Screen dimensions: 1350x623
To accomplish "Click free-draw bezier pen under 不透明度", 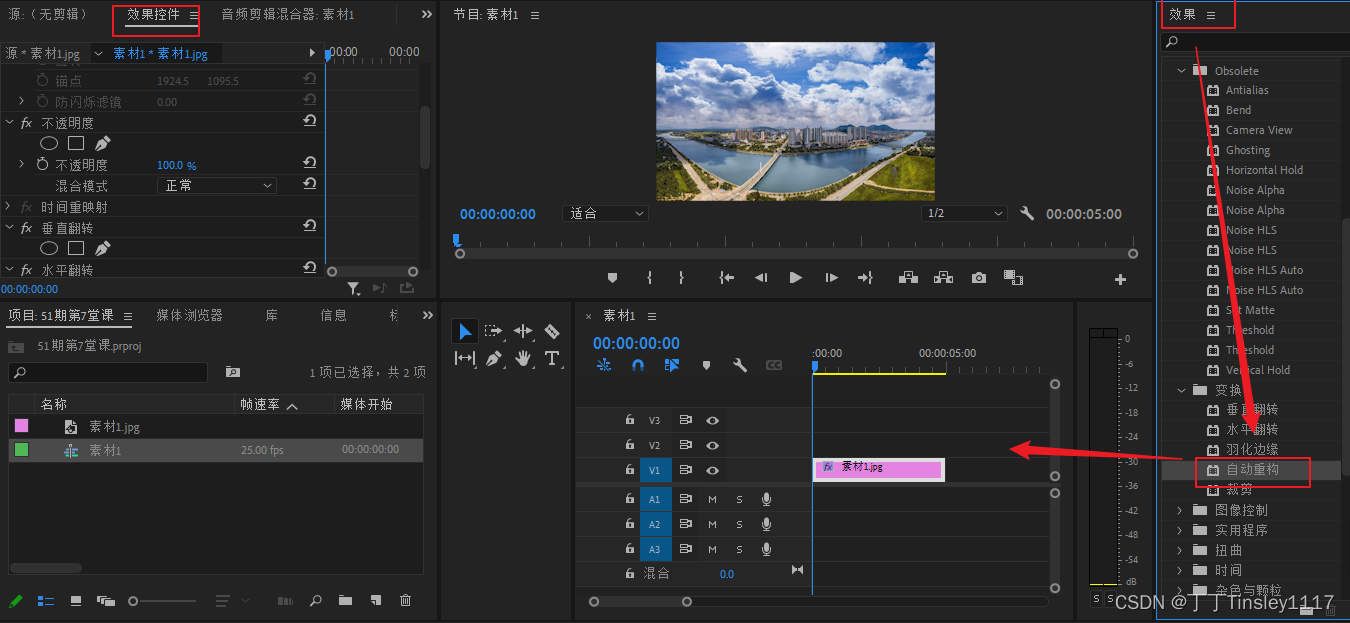I will 103,144.
